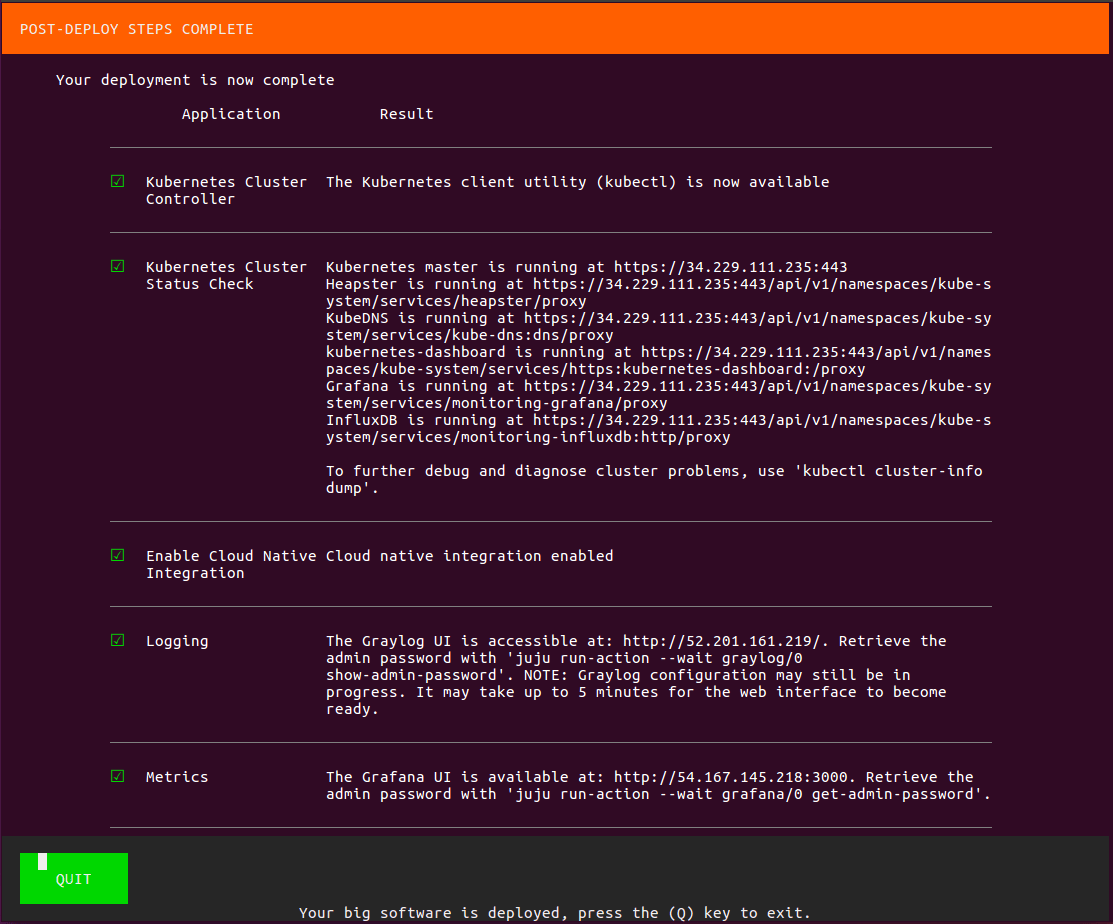This screenshot has width=1113, height=924.
Task: Select the Kubernetes Cluster Controller application label
Action: [x=226, y=190]
